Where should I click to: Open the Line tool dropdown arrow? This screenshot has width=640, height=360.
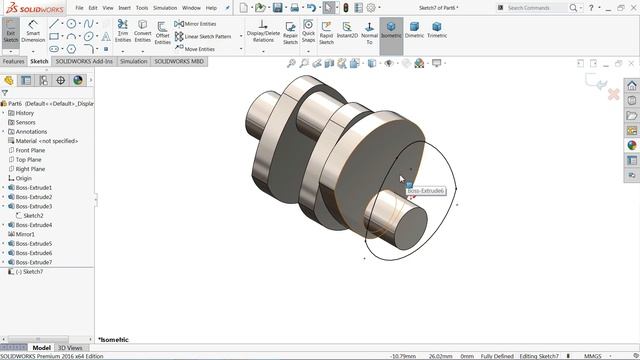62,24
